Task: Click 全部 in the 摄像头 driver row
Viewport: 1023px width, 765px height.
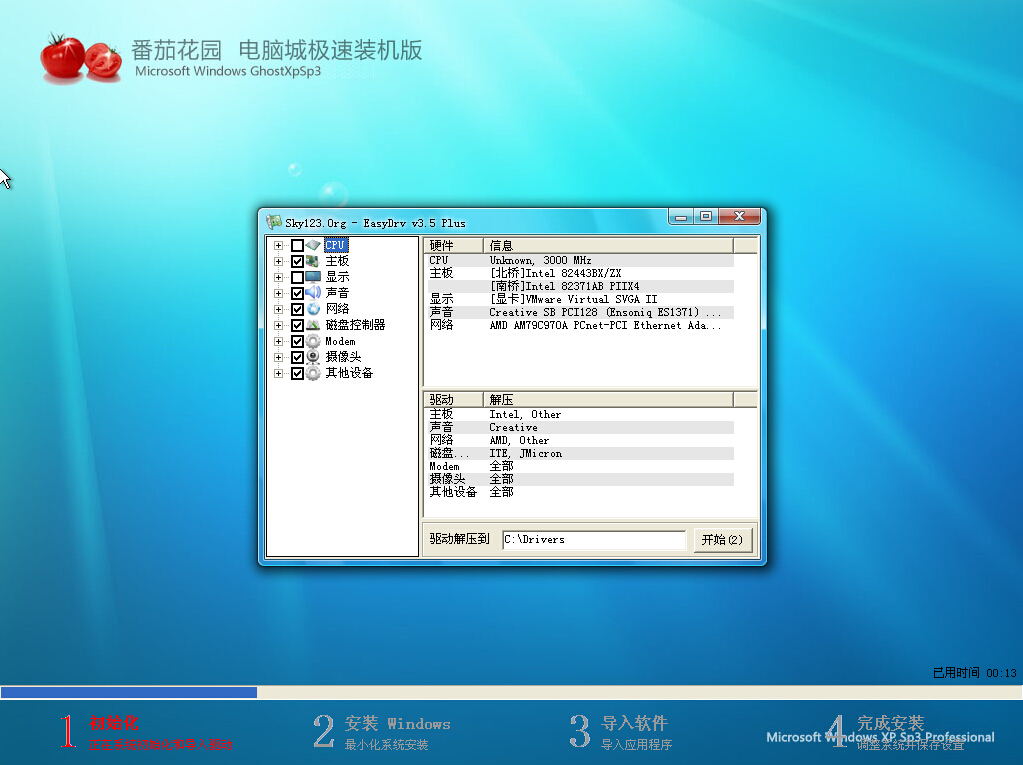Action: [502, 479]
